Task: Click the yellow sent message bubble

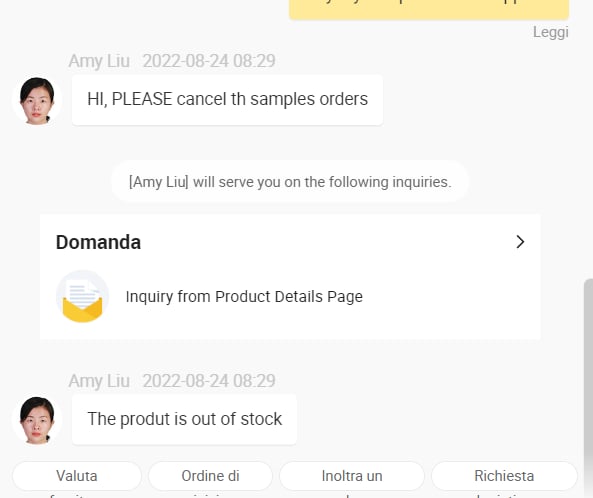Action: tap(429, 9)
